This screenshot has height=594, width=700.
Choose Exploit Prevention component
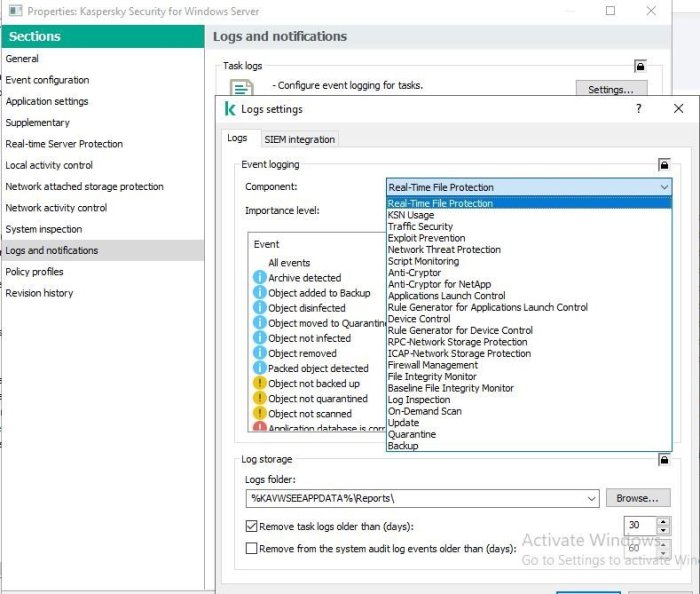529,238
